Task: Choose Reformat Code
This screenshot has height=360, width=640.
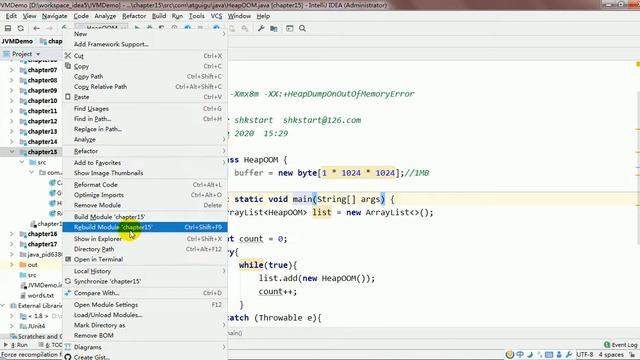Action: coord(145,184)
